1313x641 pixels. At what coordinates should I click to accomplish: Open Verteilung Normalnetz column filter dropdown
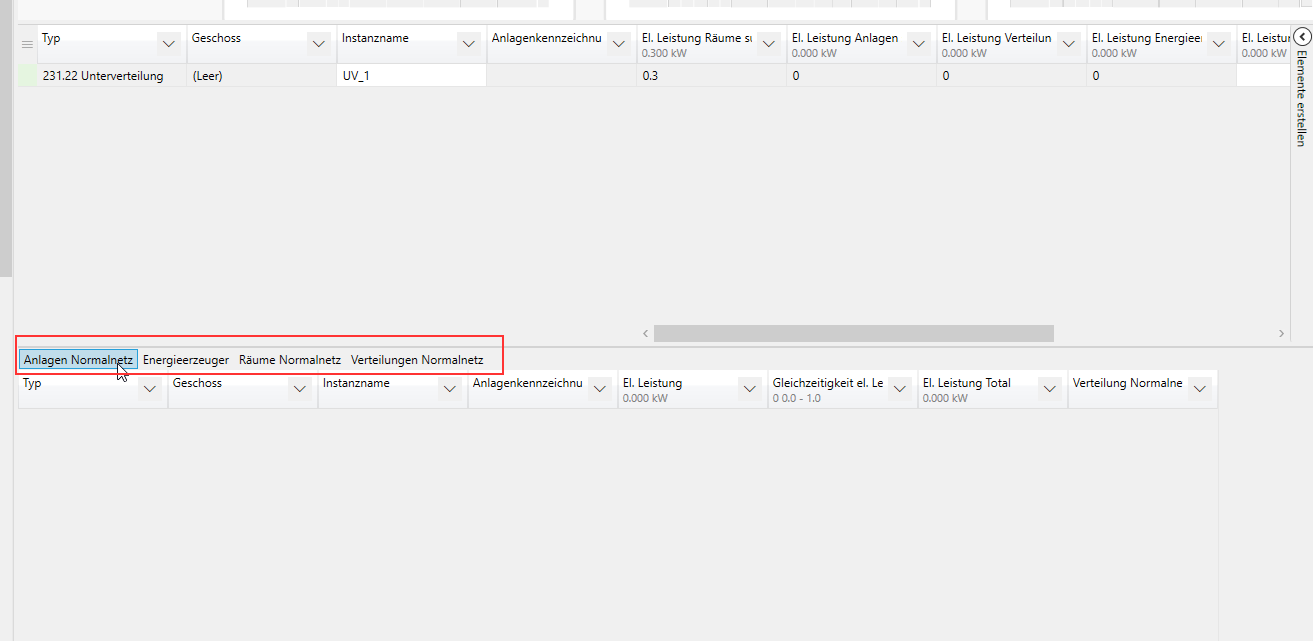[1200, 389]
